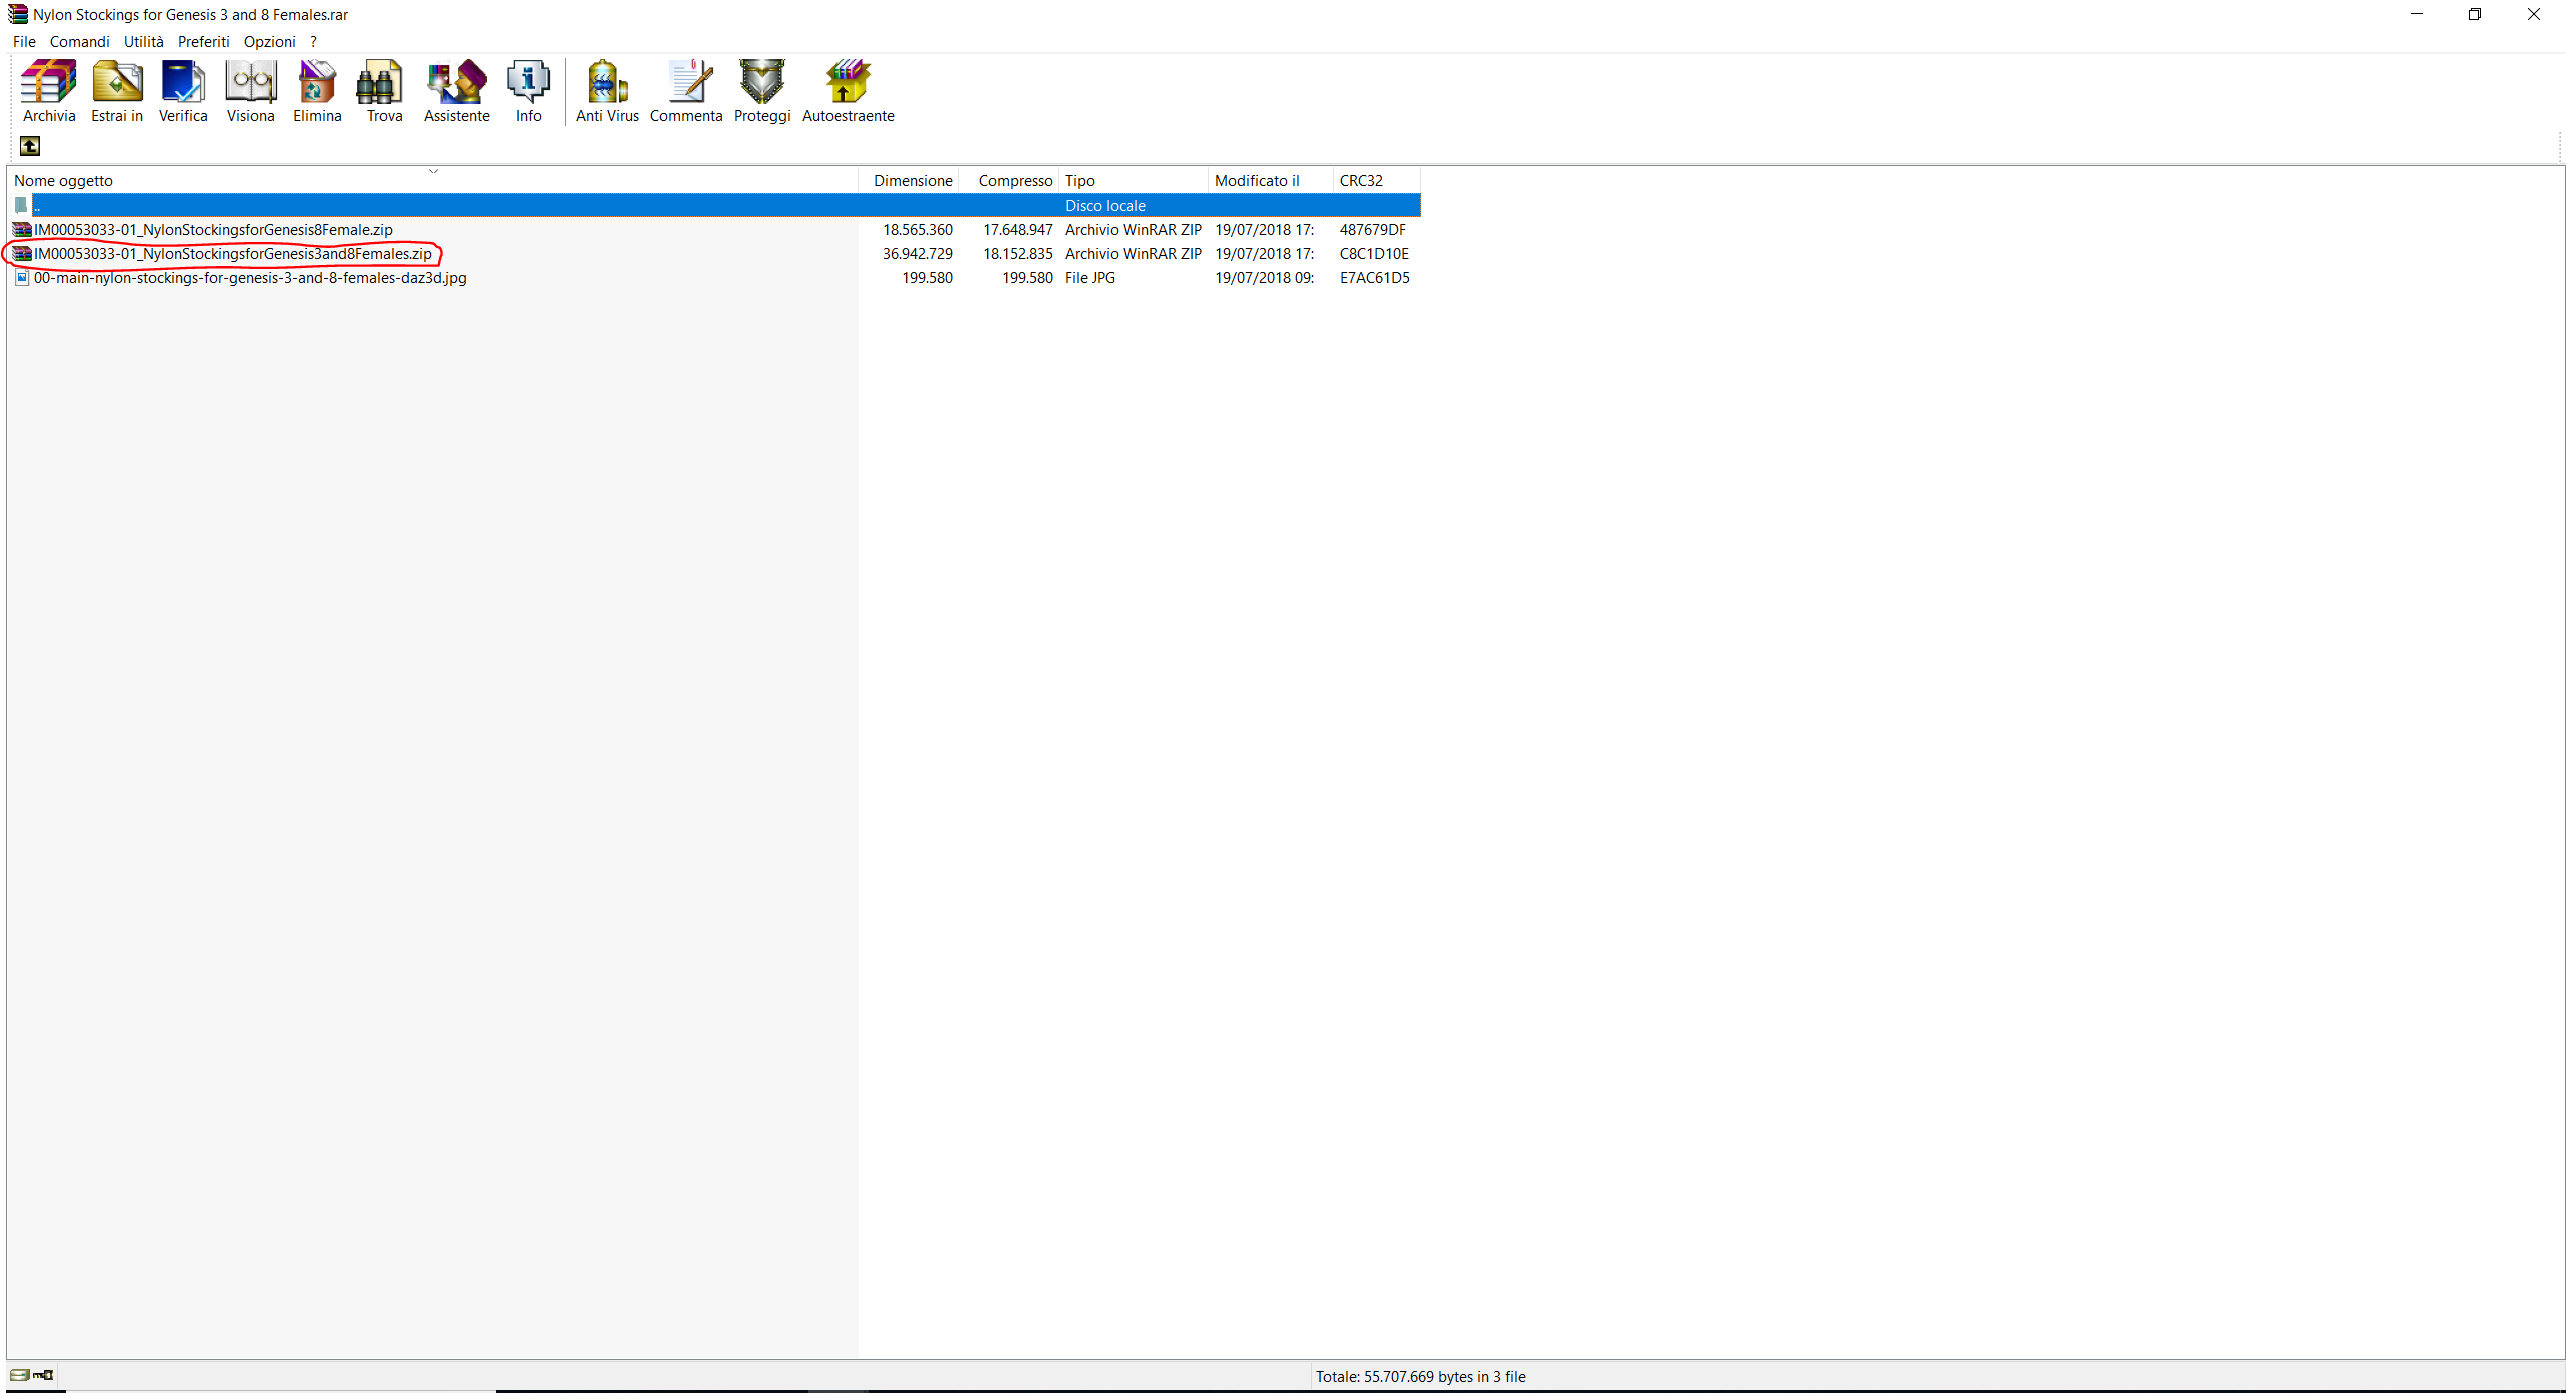This screenshot has height=1393, width=2566.
Task: Open the Opzioni menu
Action: coord(270,41)
